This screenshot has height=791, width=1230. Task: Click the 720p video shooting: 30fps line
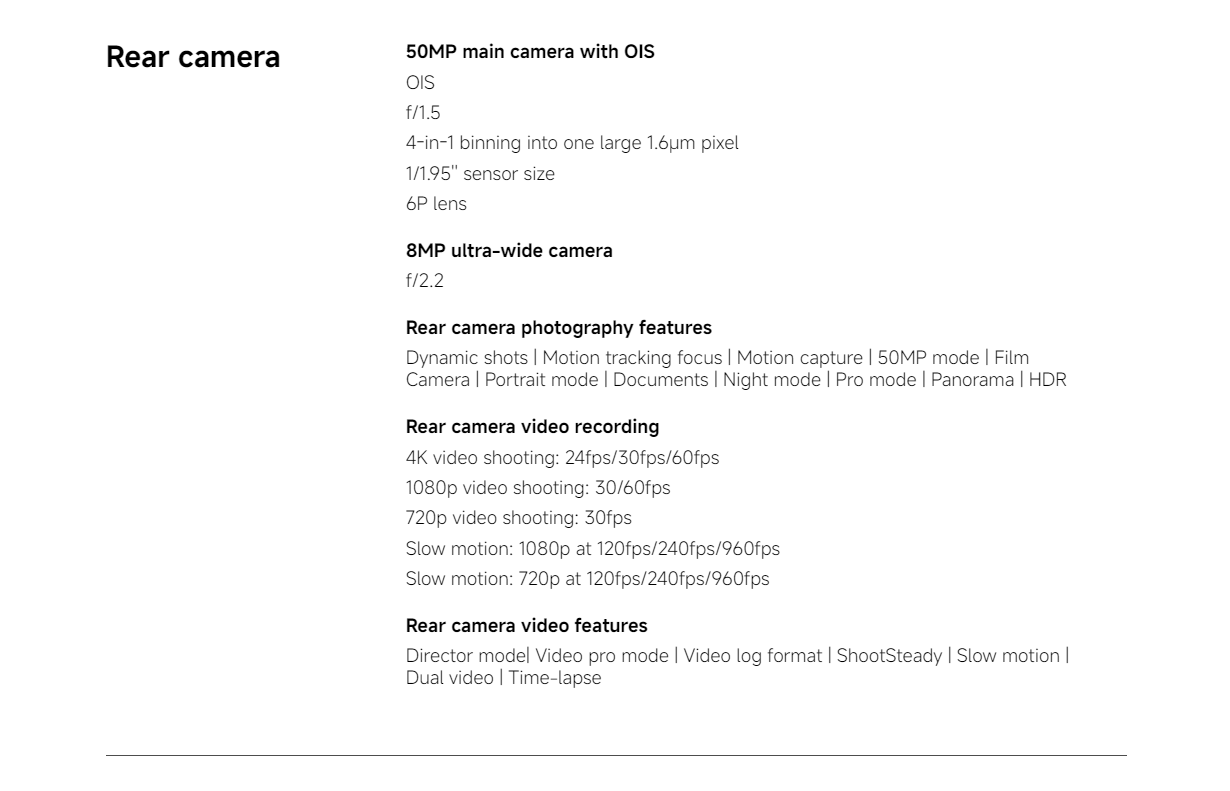tap(518, 518)
